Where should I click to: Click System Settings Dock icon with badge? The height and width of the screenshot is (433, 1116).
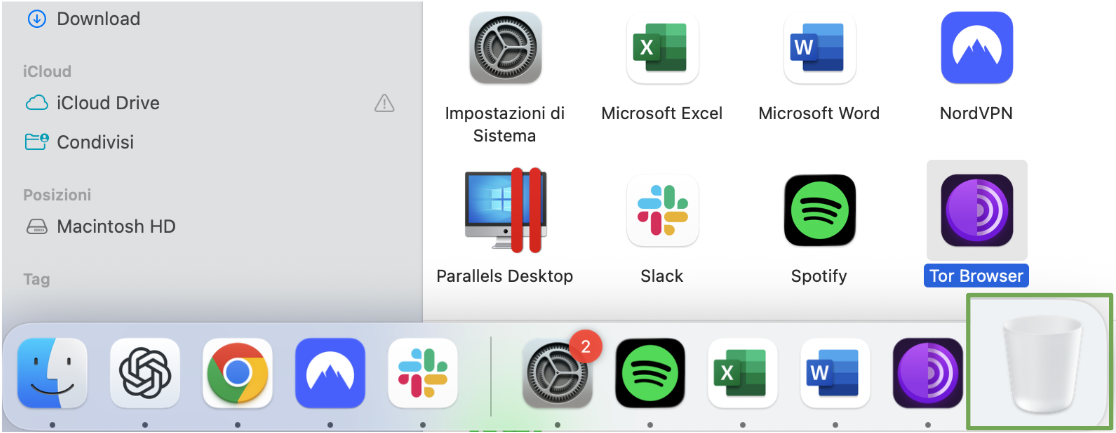tap(558, 374)
